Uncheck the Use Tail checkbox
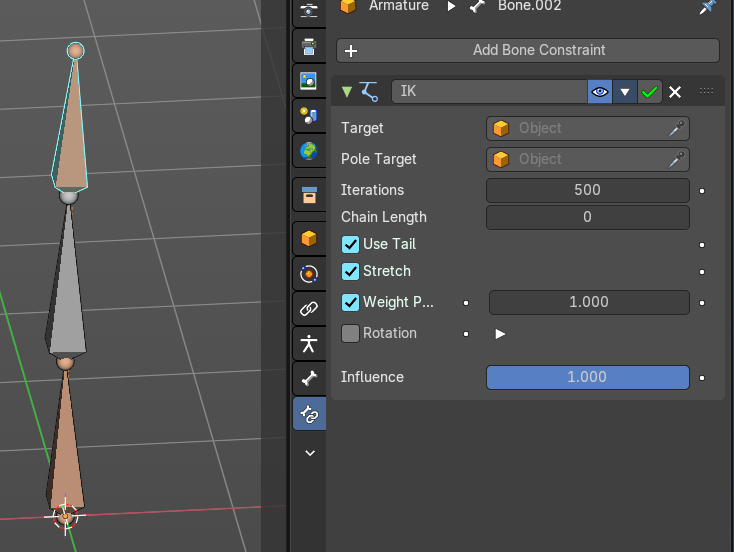This screenshot has height=552, width=734. [x=350, y=244]
